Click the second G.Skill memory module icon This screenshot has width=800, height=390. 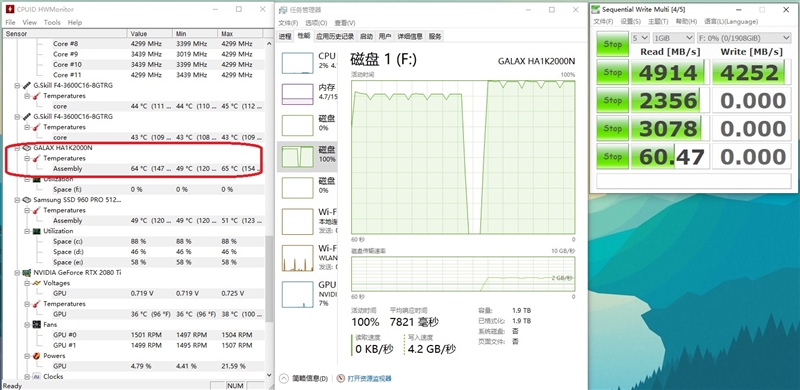27,117
